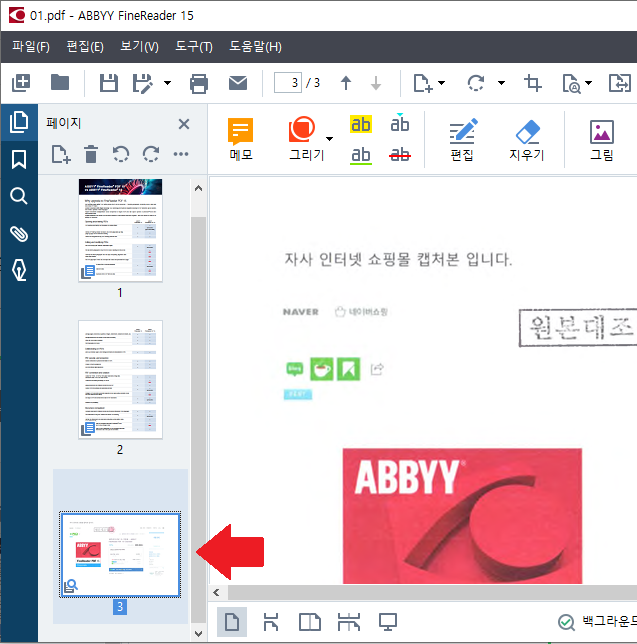This screenshot has width=637, height=644.
Task: Open the 보기(V) menu
Action: click(139, 46)
